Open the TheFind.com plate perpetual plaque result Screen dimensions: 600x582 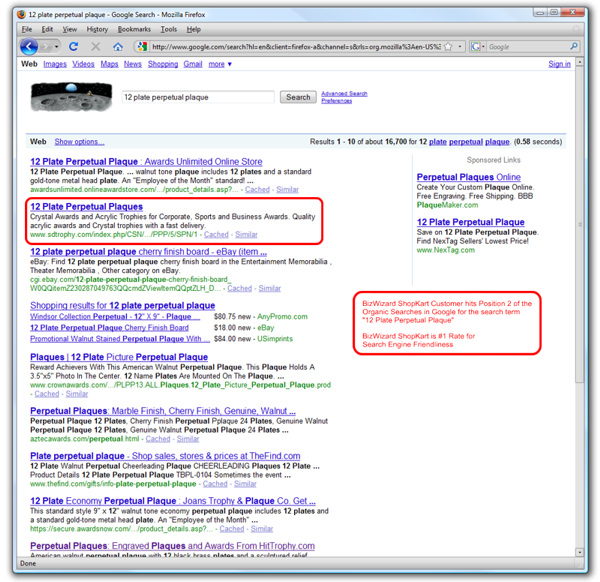pyautogui.click(x=165, y=456)
